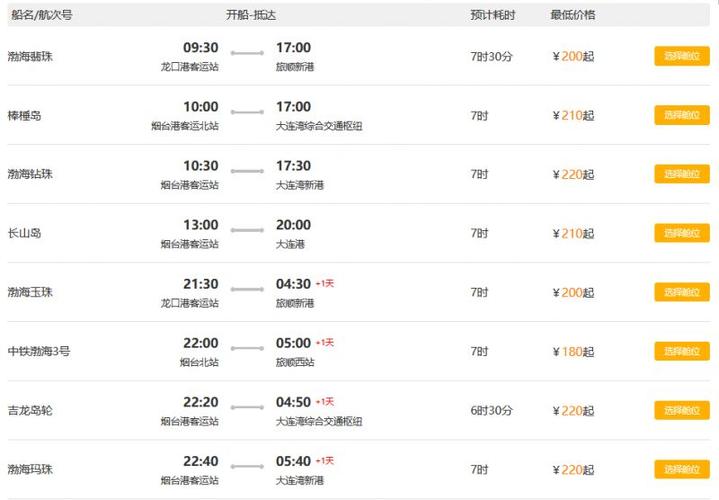This screenshot has width=719, height=500.
Task: Click ship name 中铁渤海3号
Action: [38, 352]
